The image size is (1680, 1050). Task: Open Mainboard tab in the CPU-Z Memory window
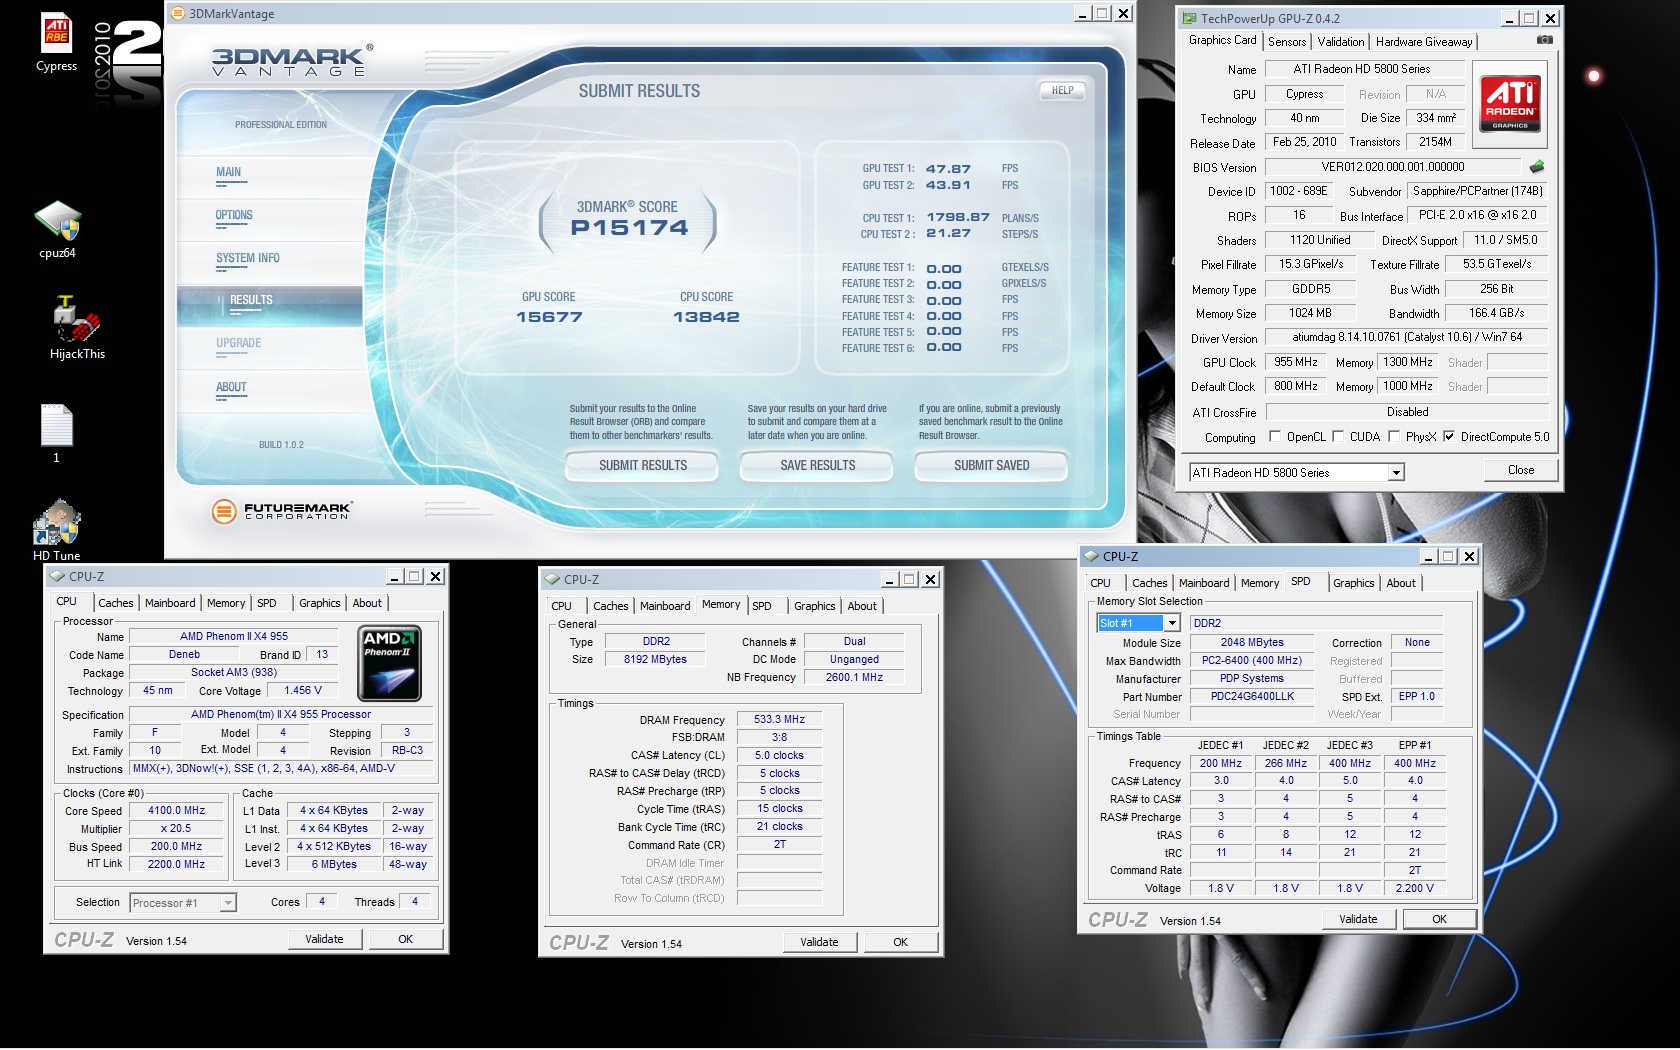pos(665,606)
